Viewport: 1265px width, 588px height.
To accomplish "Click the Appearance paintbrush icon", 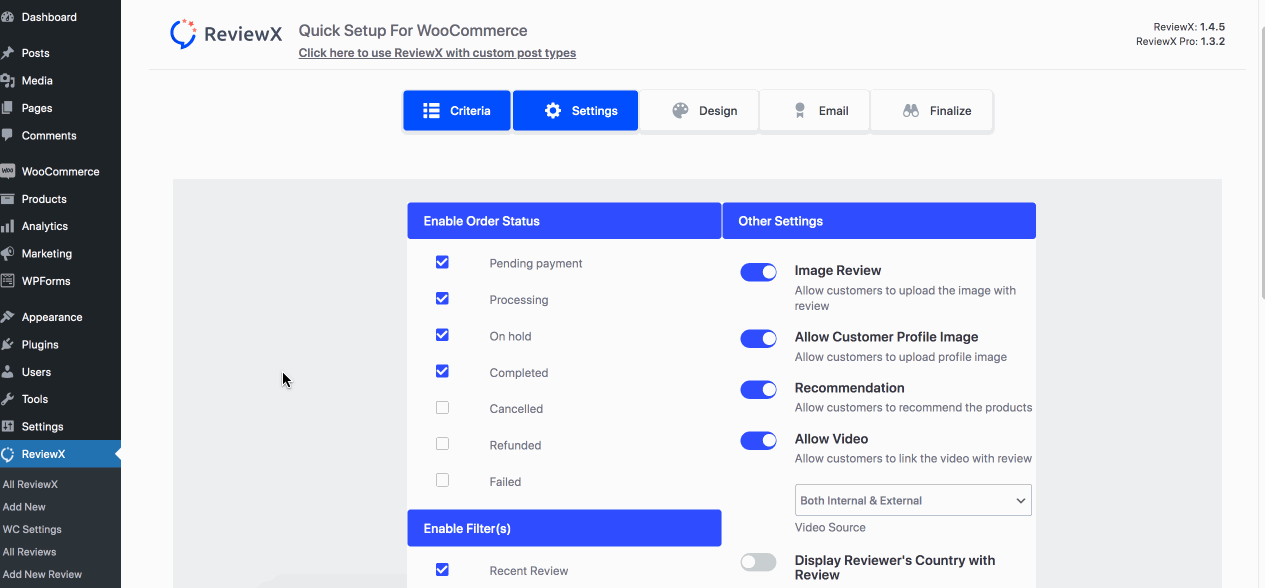I will pyautogui.click(x=7, y=317).
